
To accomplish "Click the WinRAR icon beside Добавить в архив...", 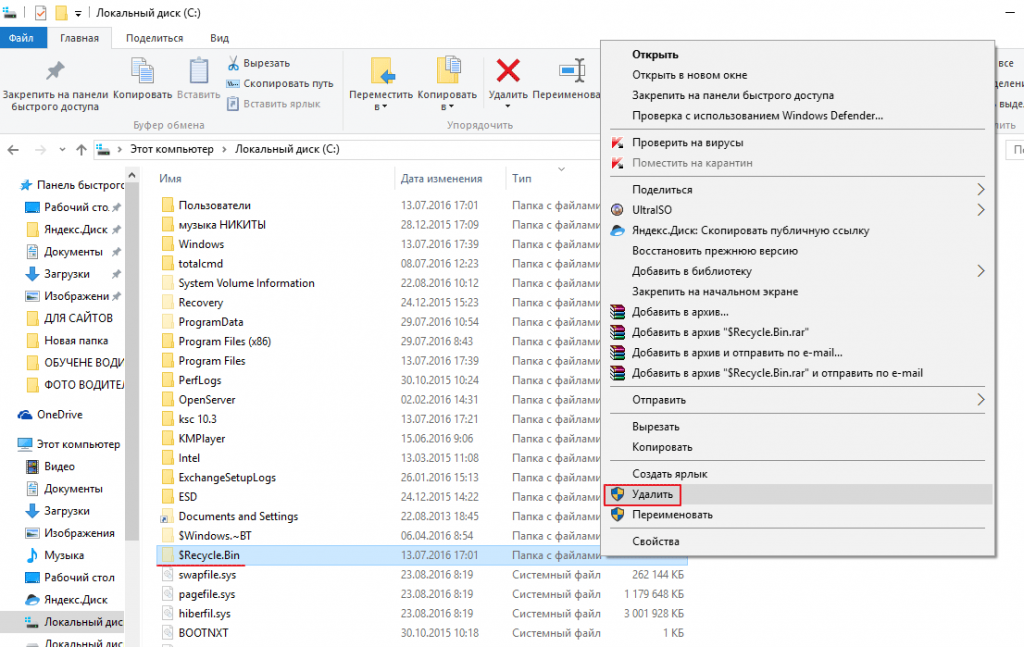I will tap(617, 312).
